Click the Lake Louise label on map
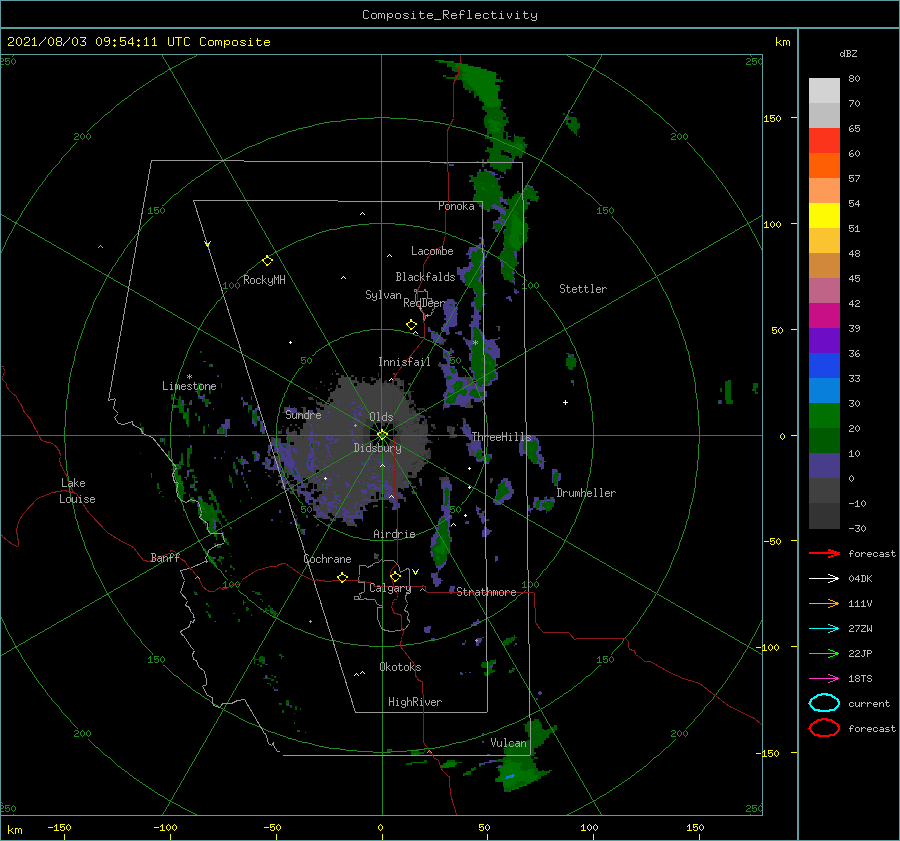 click(x=77, y=491)
